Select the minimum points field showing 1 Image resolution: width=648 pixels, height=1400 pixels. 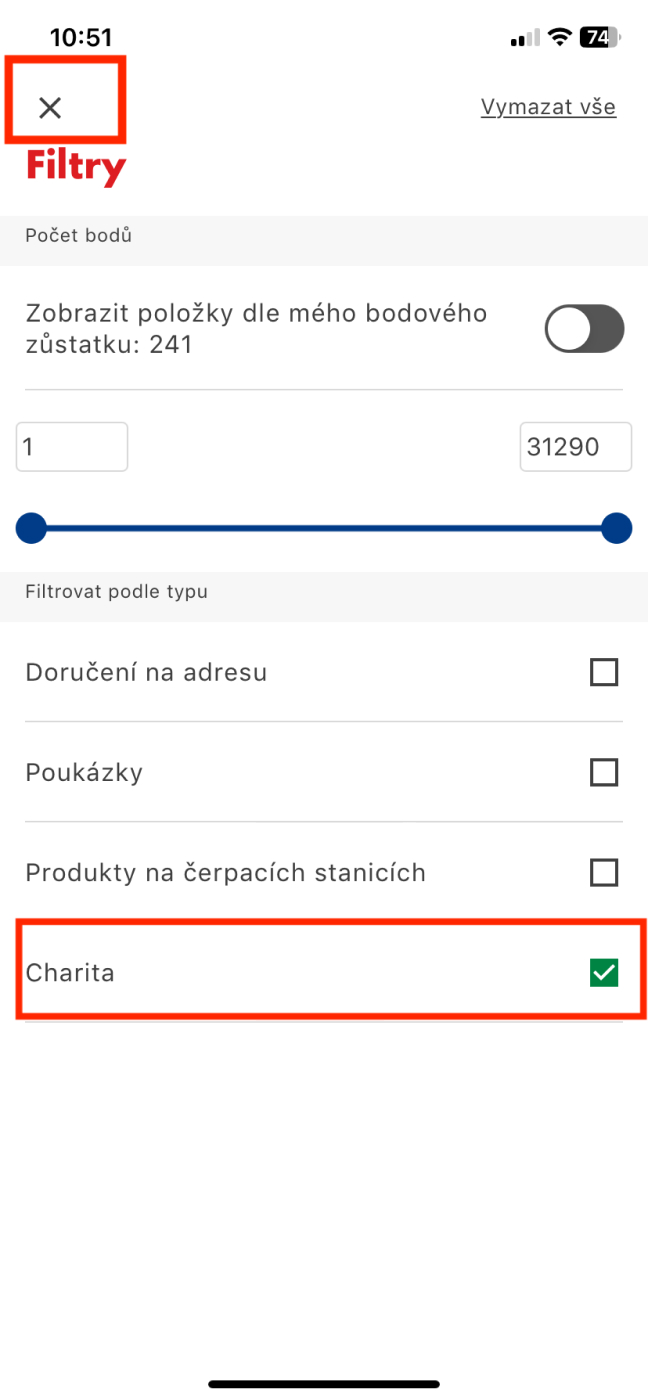72,446
